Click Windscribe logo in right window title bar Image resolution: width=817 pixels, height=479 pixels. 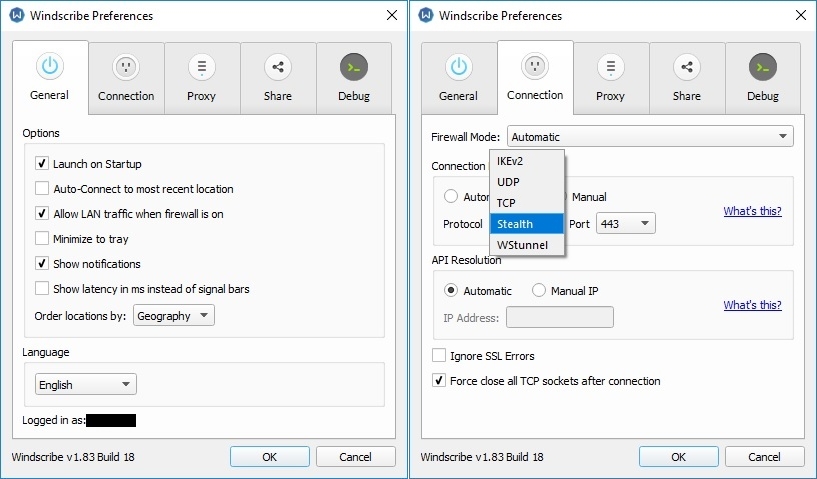pos(426,15)
